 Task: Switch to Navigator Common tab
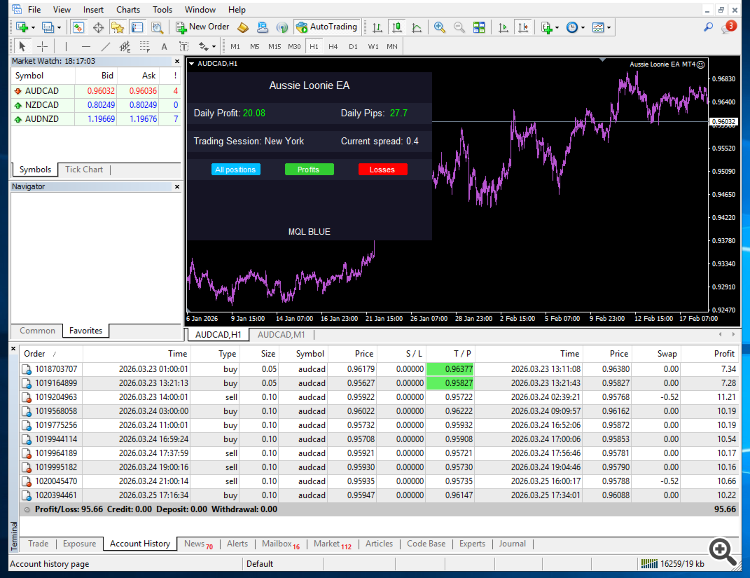pyautogui.click(x=37, y=331)
